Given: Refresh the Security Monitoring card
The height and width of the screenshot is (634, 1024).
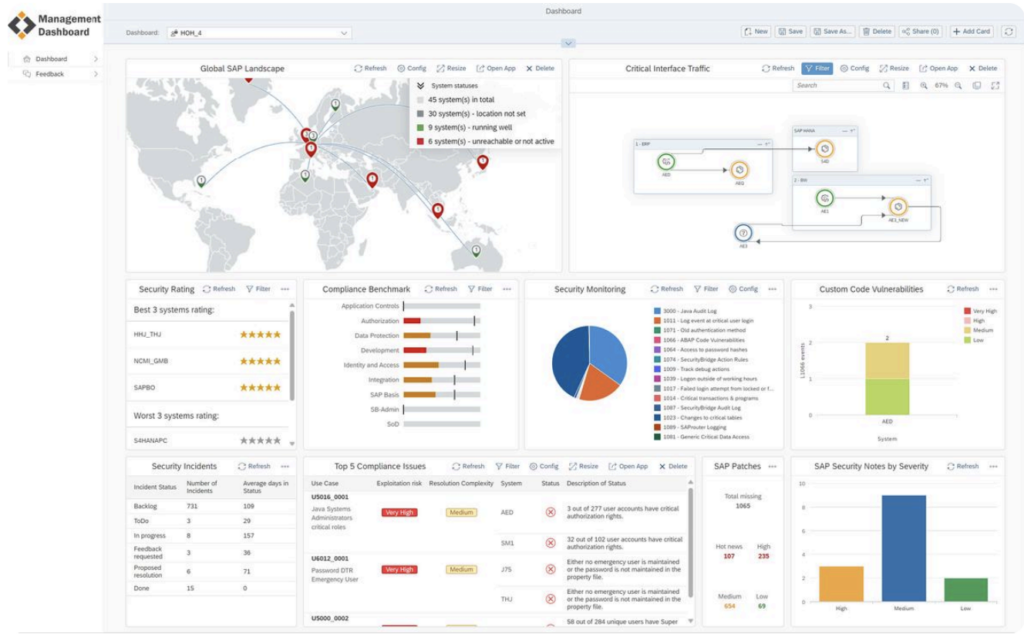Looking at the screenshot, I should point(667,289).
